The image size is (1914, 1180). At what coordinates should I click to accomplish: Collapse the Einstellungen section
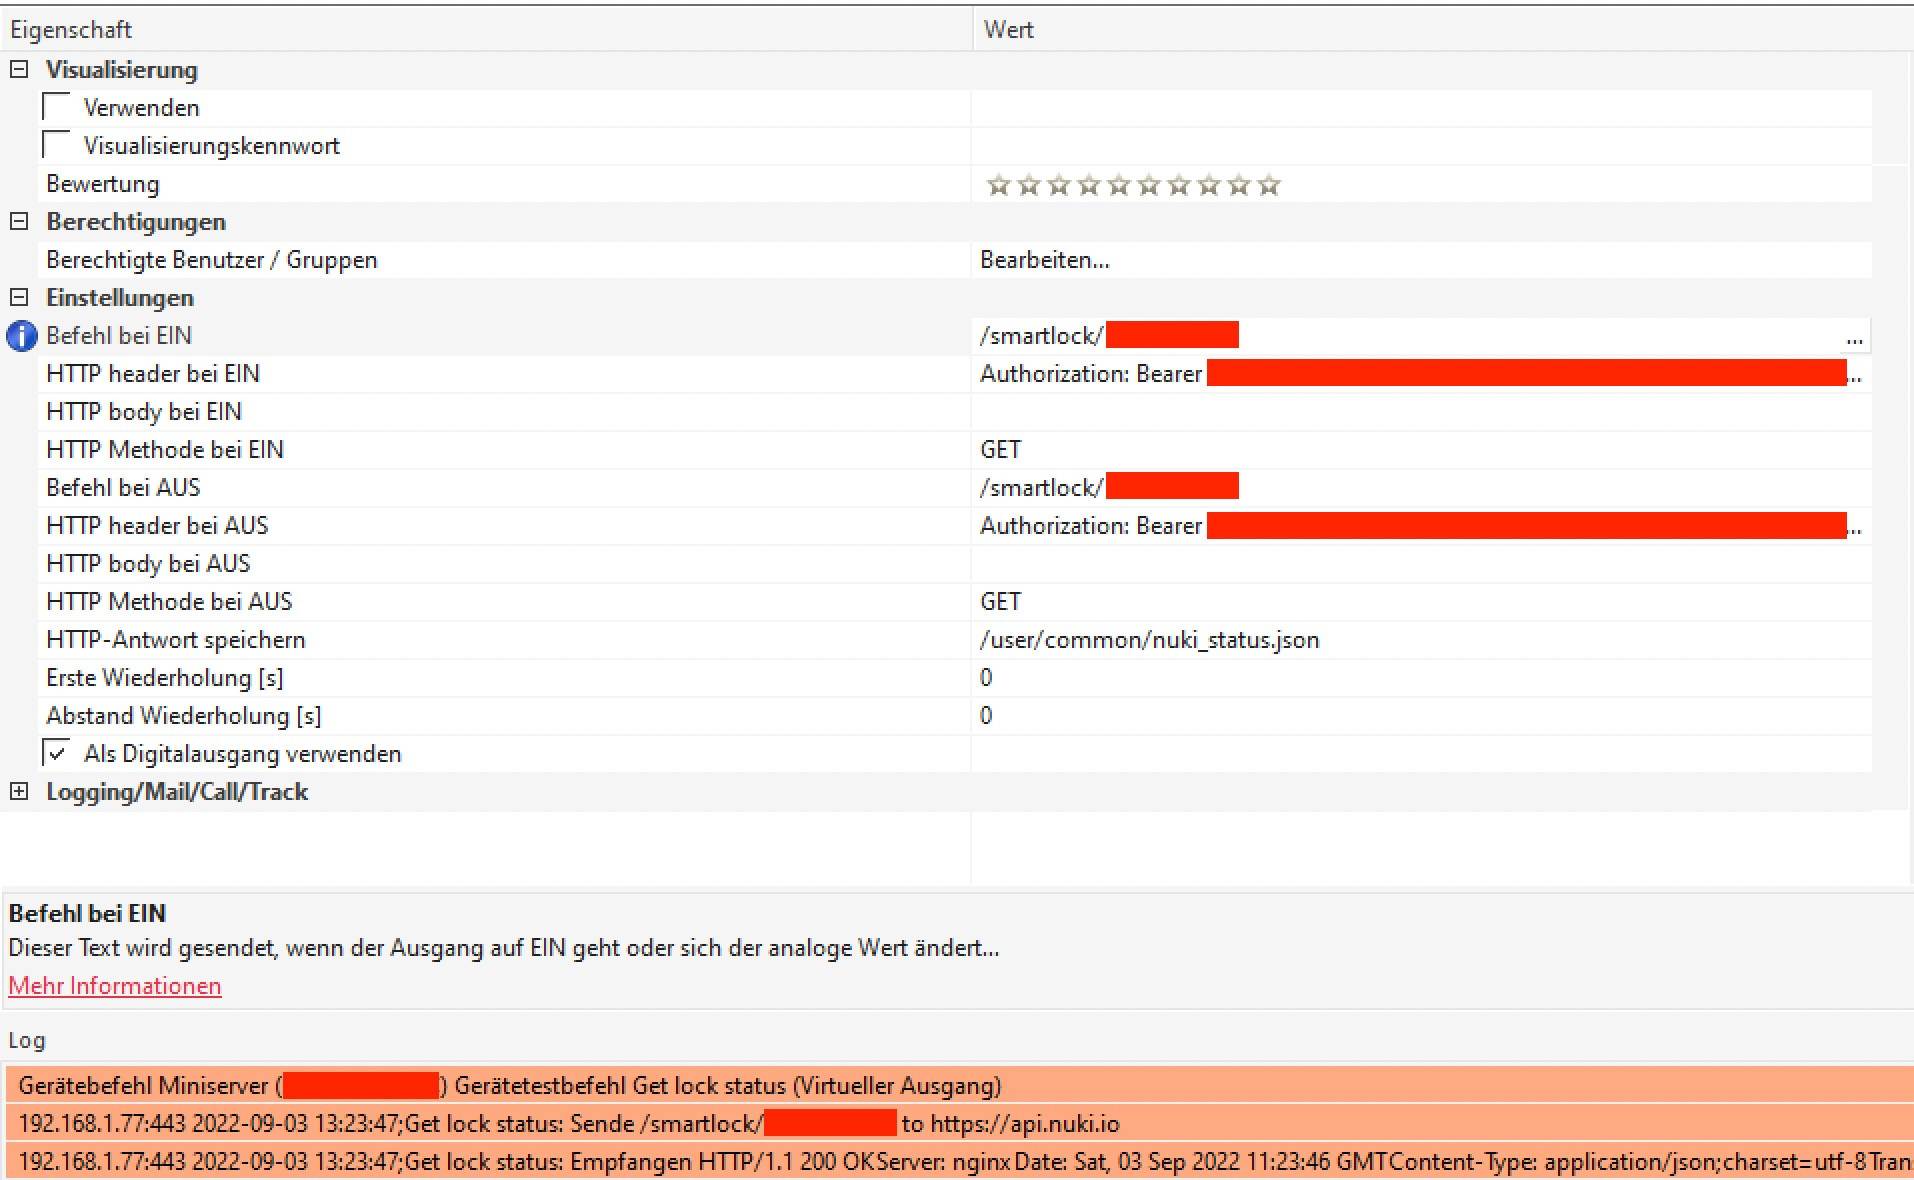click(19, 298)
